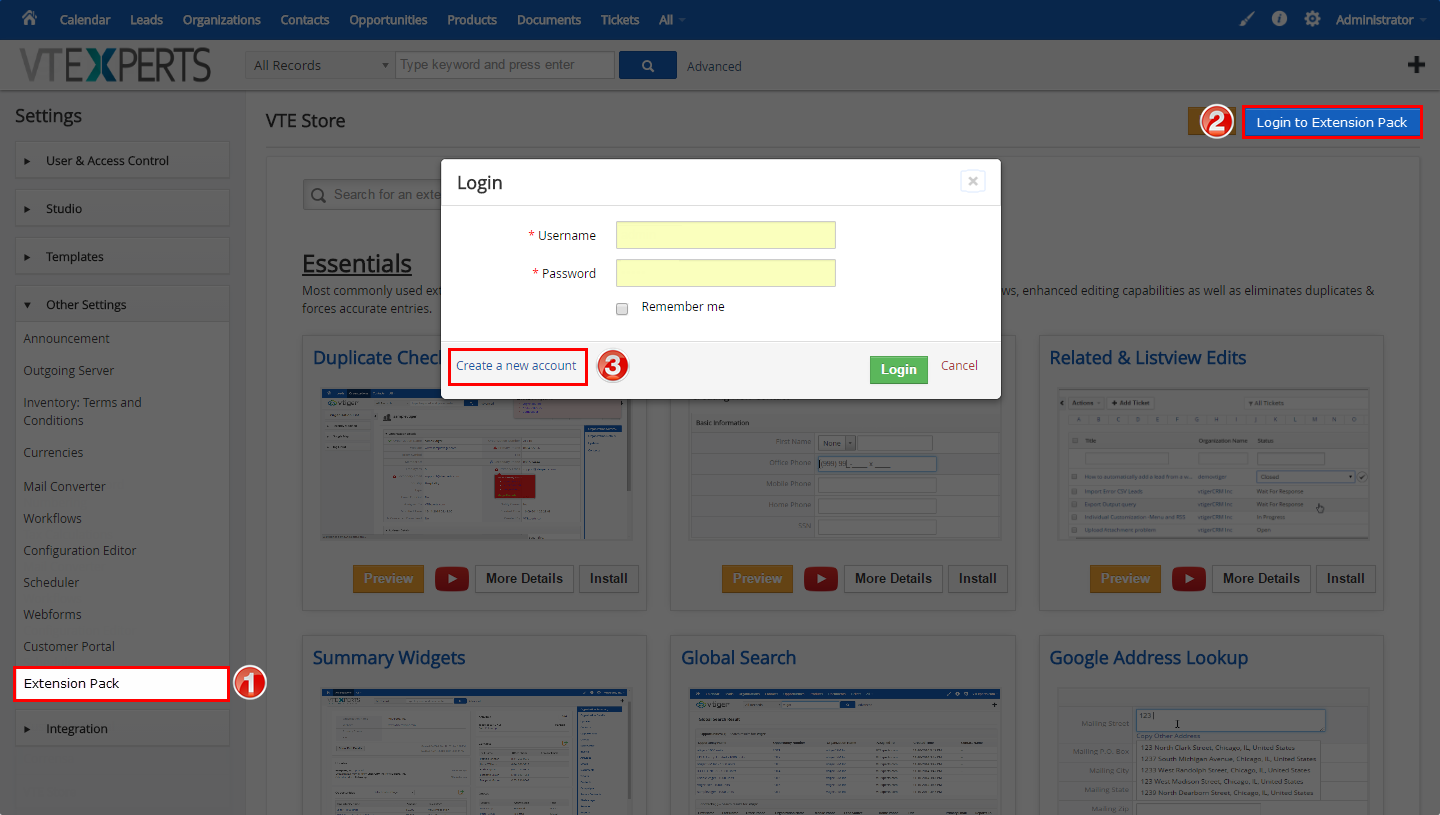The height and width of the screenshot is (815, 1440).
Task: Click More Details for Related & Listview Edits
Action: point(1261,578)
